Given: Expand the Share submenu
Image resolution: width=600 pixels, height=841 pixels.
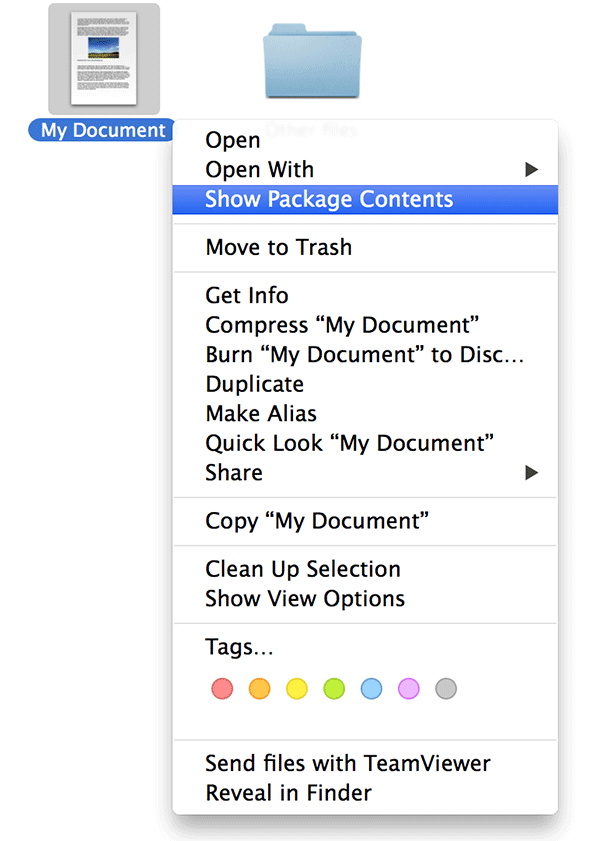Looking at the screenshot, I should pos(233,472).
